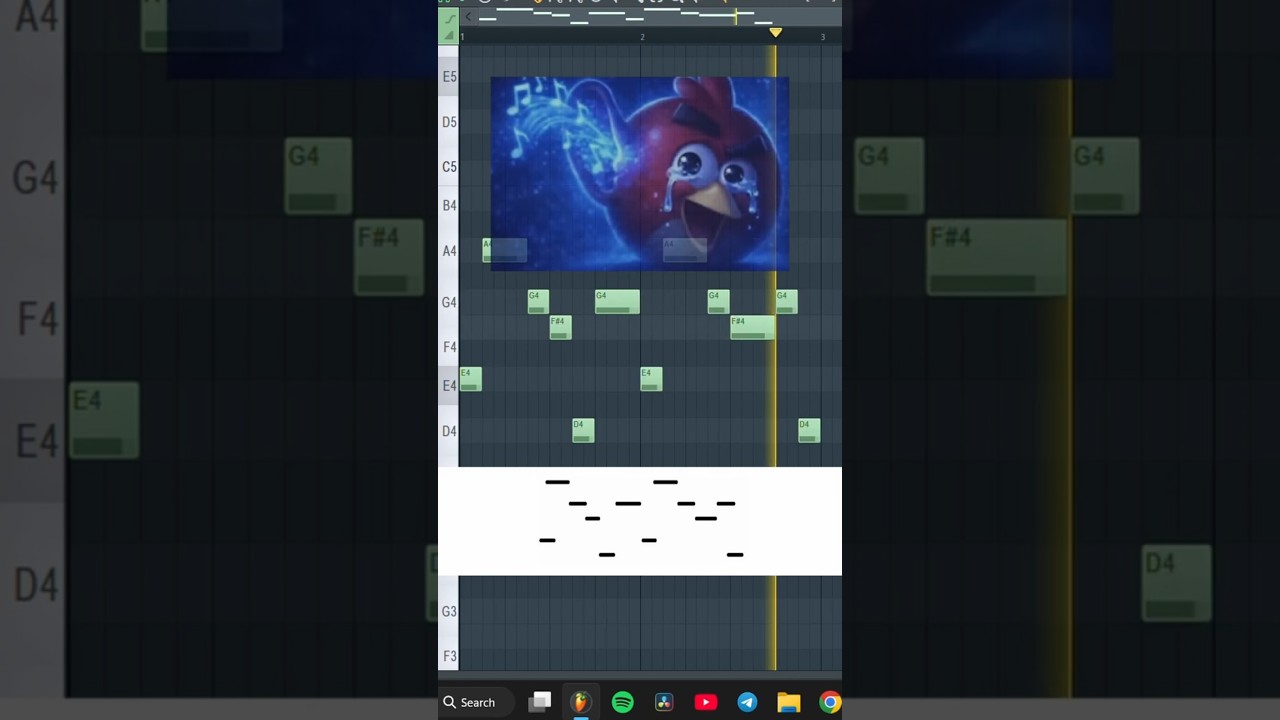Click the F3 piano key

click(449, 656)
